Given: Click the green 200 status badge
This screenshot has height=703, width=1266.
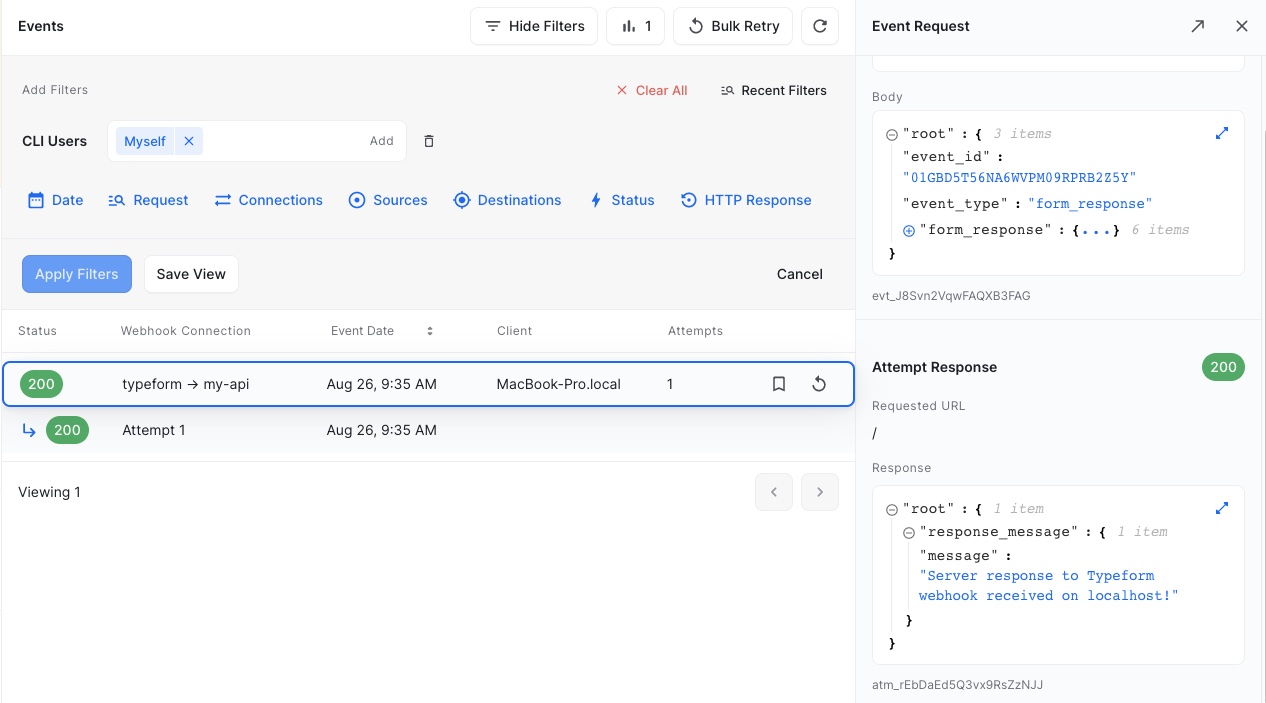Looking at the screenshot, I should [x=41, y=384].
